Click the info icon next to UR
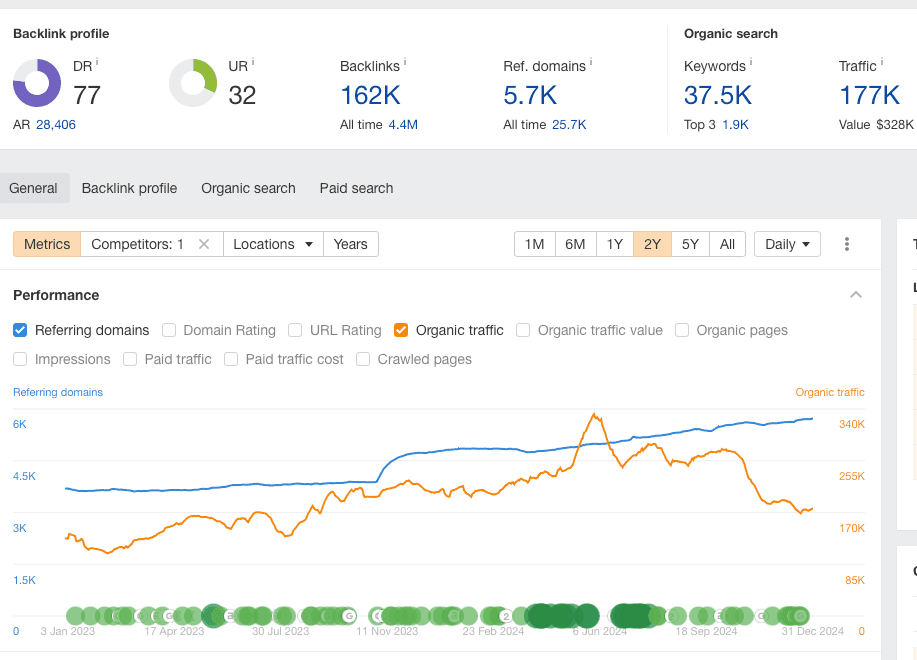The image size is (917, 660). (x=253, y=62)
